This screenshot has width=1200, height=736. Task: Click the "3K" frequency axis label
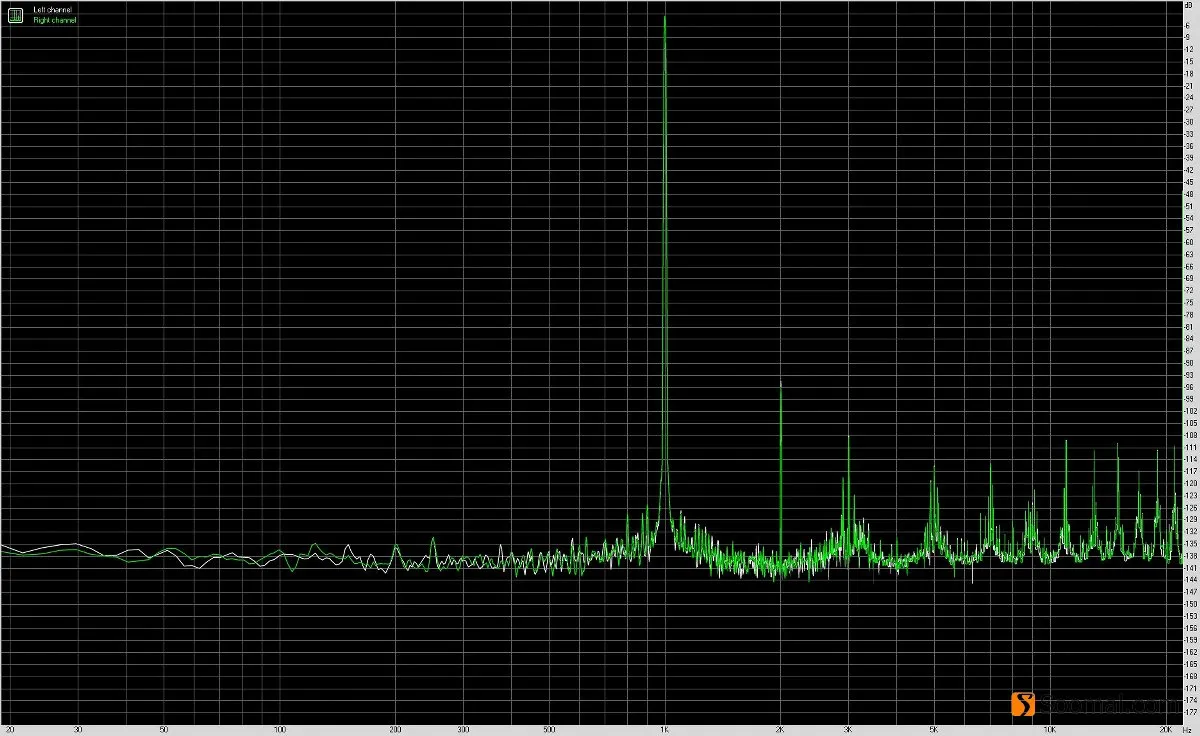coord(849,730)
